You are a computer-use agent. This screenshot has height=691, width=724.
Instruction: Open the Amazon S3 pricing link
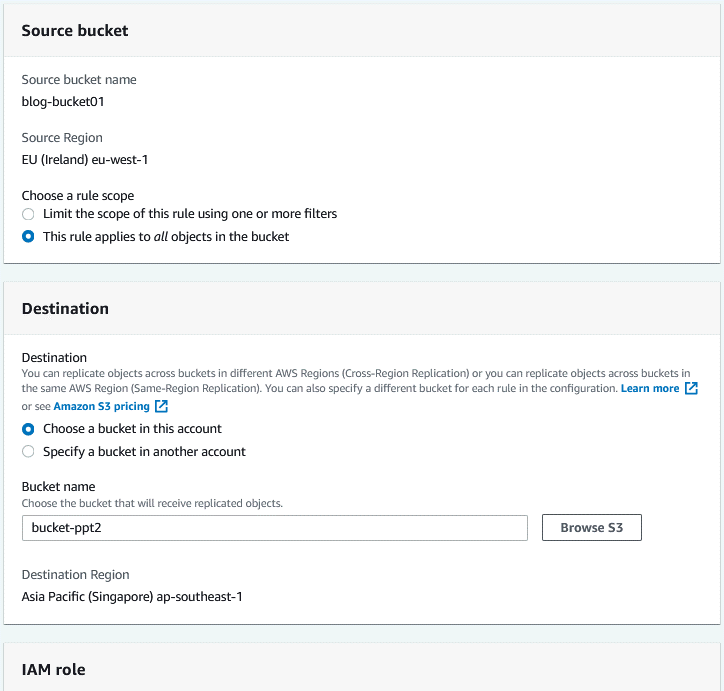tap(101, 406)
